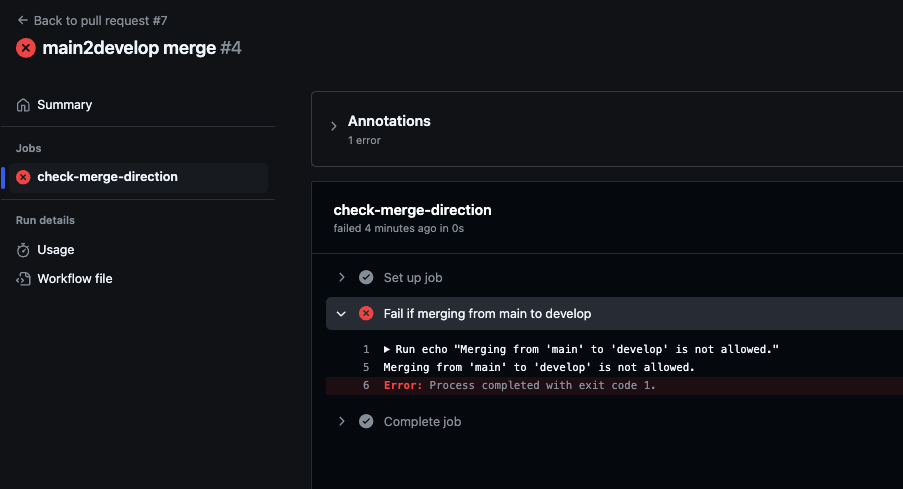This screenshot has height=489, width=903.
Task: Click the failed icon beside check-merge-direction job
Action: click(23, 177)
